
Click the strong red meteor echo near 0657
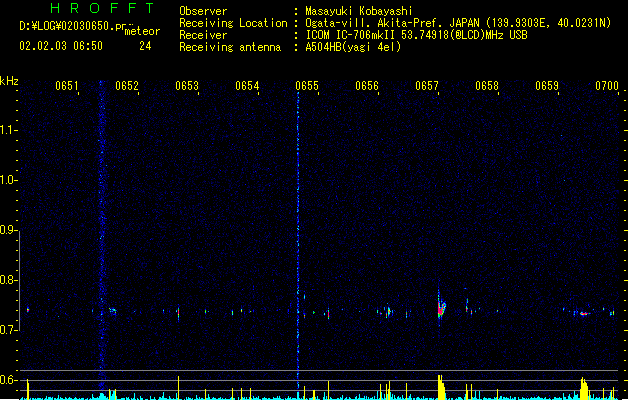[441, 308]
